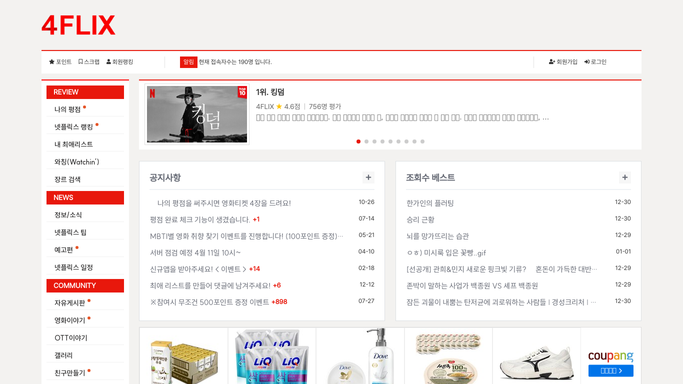Open 장르 검색 sidebar item
The width and height of the screenshot is (683, 384).
(x=68, y=179)
